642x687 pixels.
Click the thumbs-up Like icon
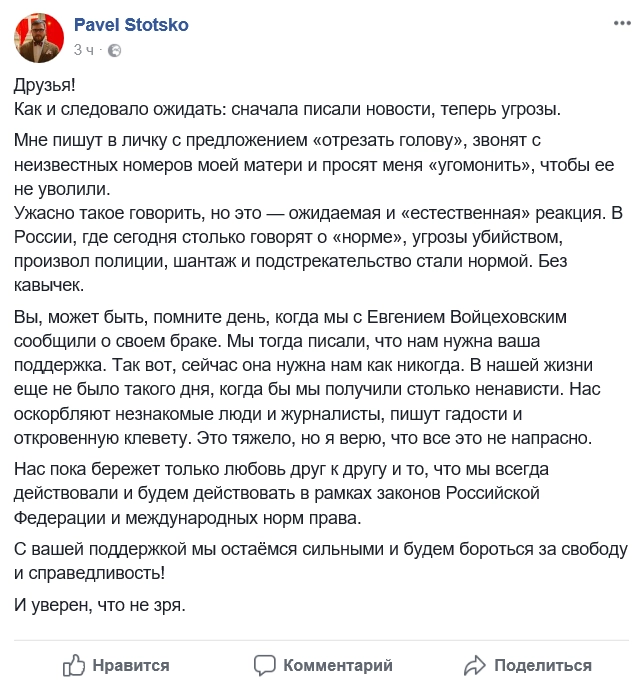(x=73, y=665)
